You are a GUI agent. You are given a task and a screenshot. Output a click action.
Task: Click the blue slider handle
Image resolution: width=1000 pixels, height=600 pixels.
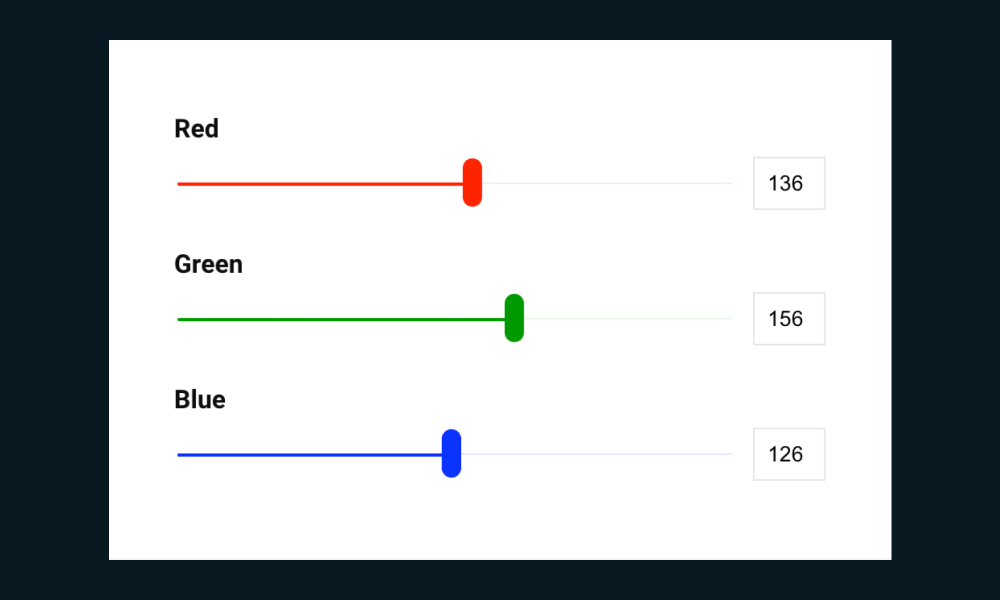[x=451, y=454]
